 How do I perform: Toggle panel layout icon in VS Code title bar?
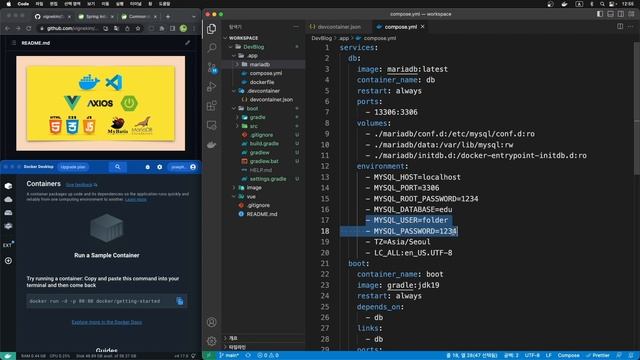click(x=610, y=14)
